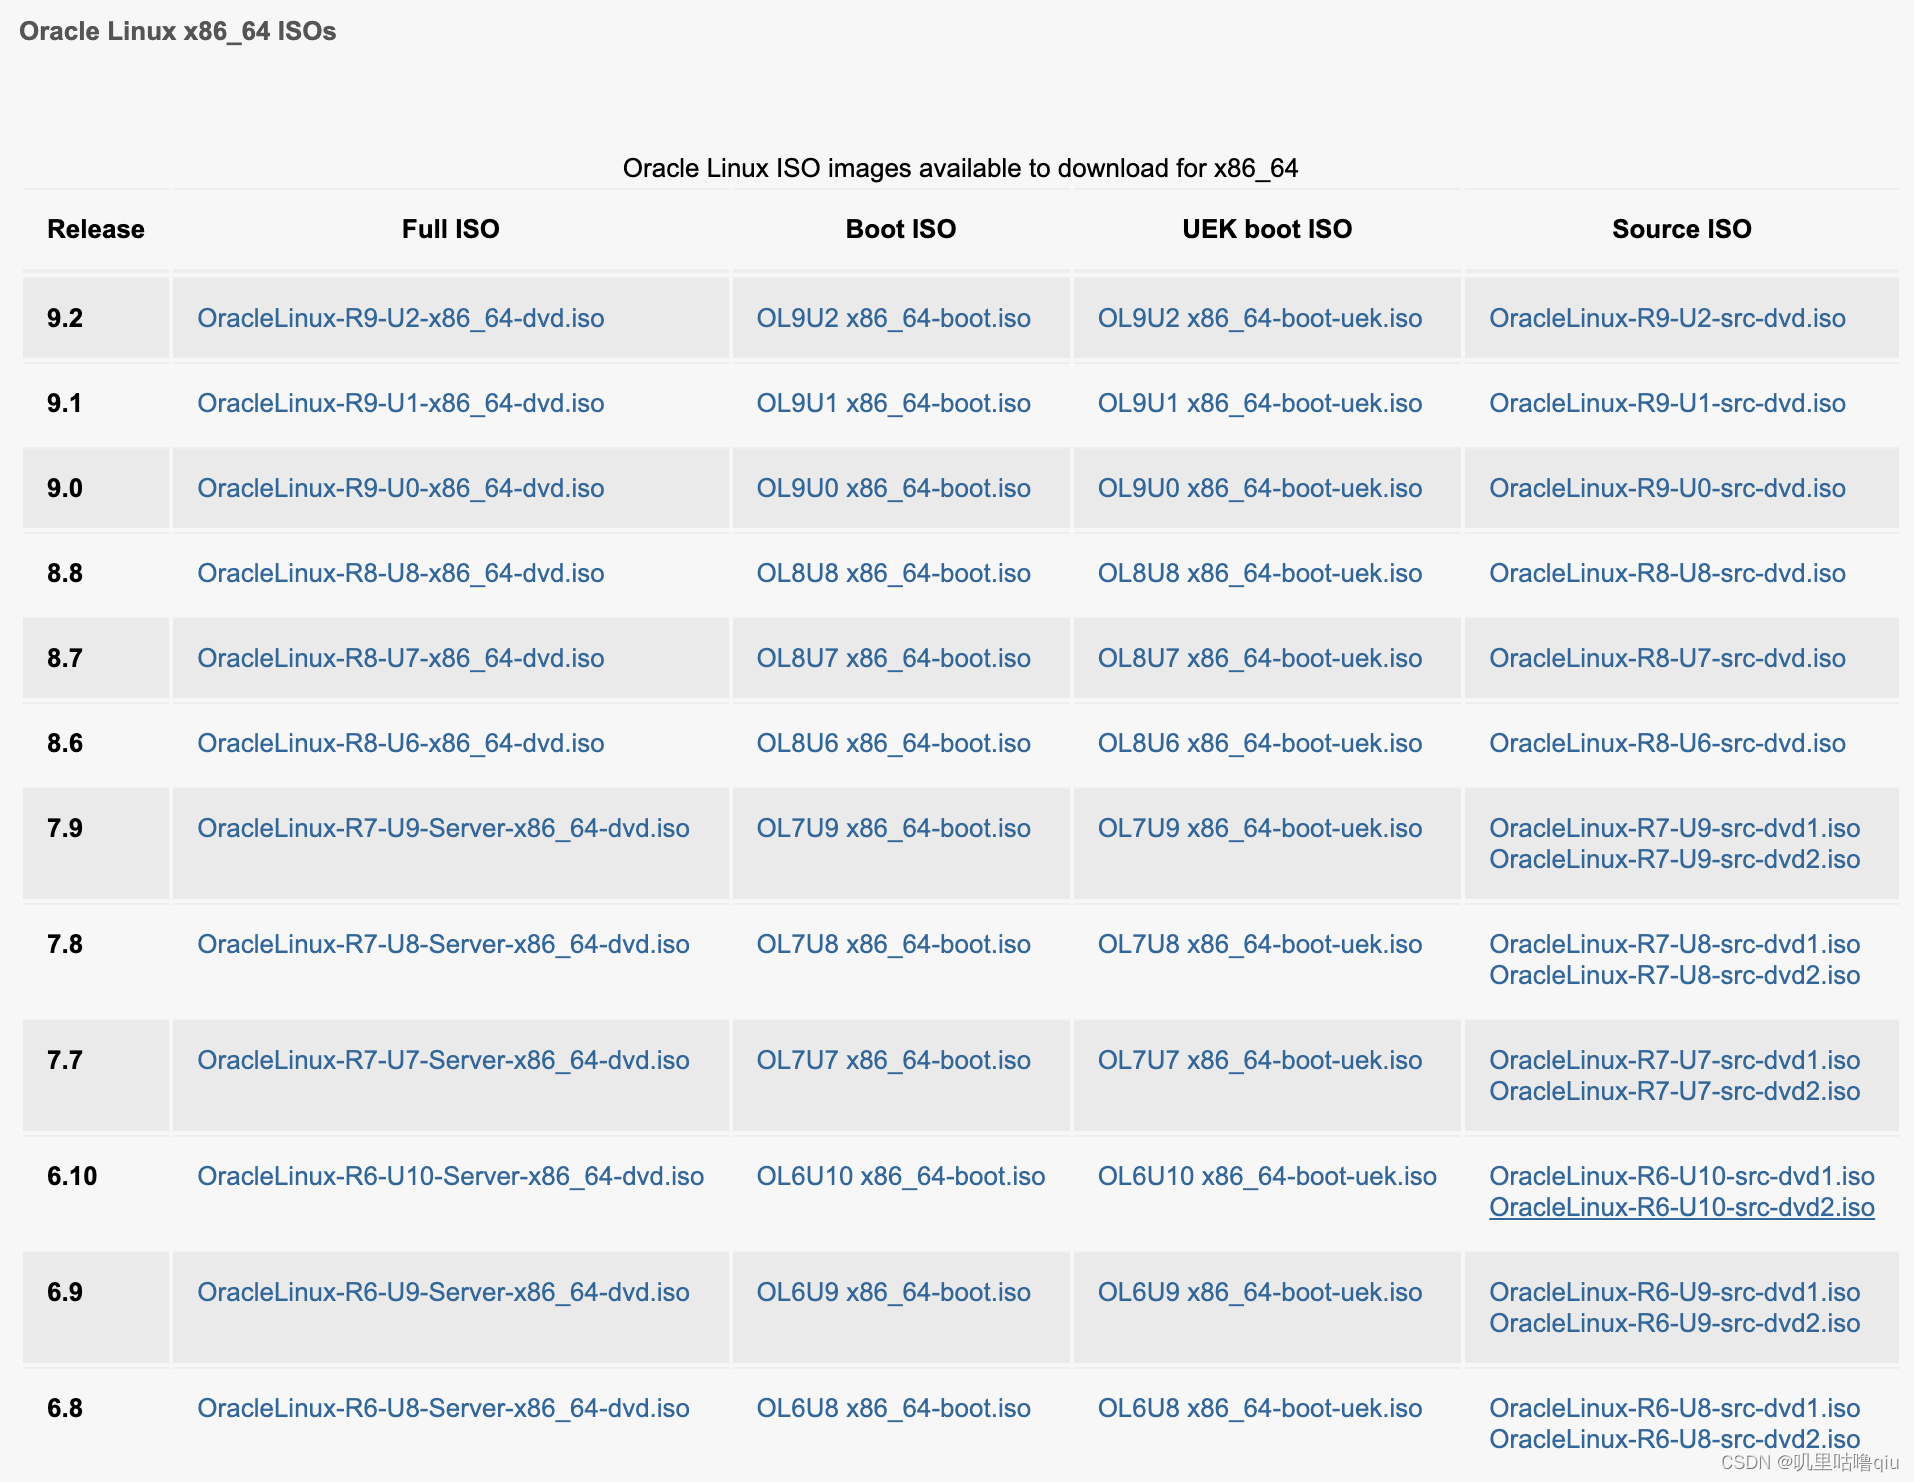
Task: Download OL7U8 x86_64-boot.iso
Action: pyautogui.click(x=893, y=944)
